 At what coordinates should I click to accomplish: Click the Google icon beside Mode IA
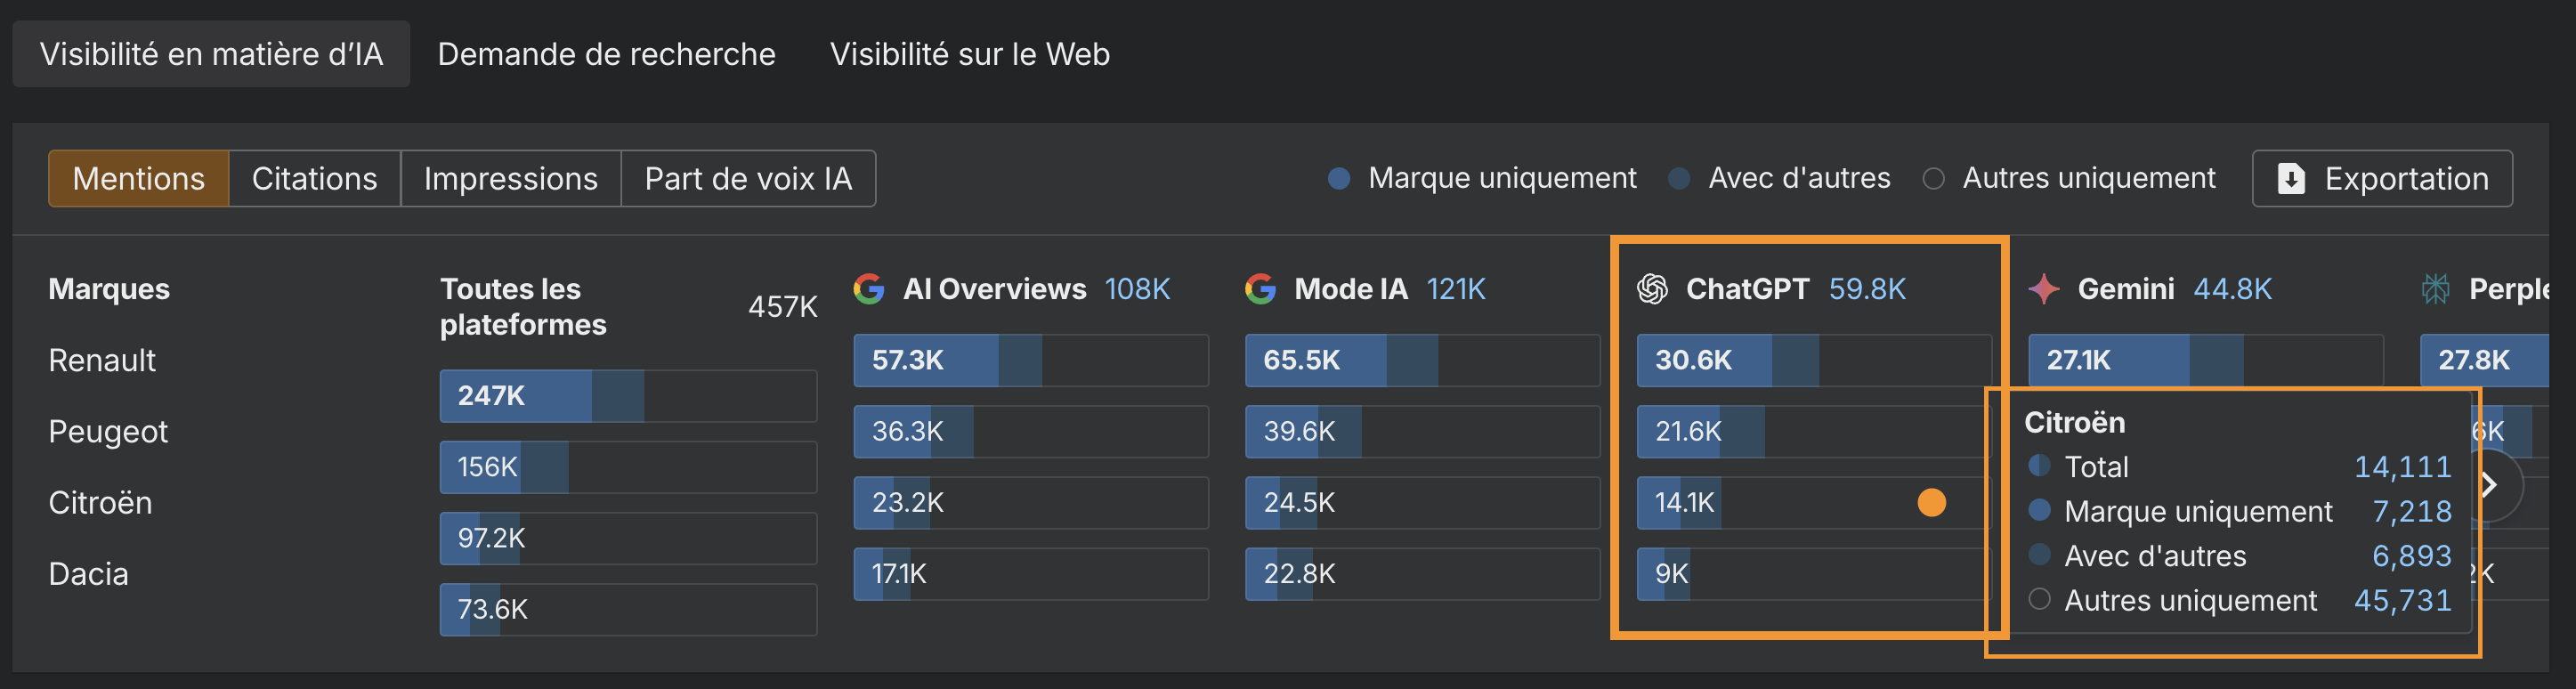pyautogui.click(x=1260, y=289)
